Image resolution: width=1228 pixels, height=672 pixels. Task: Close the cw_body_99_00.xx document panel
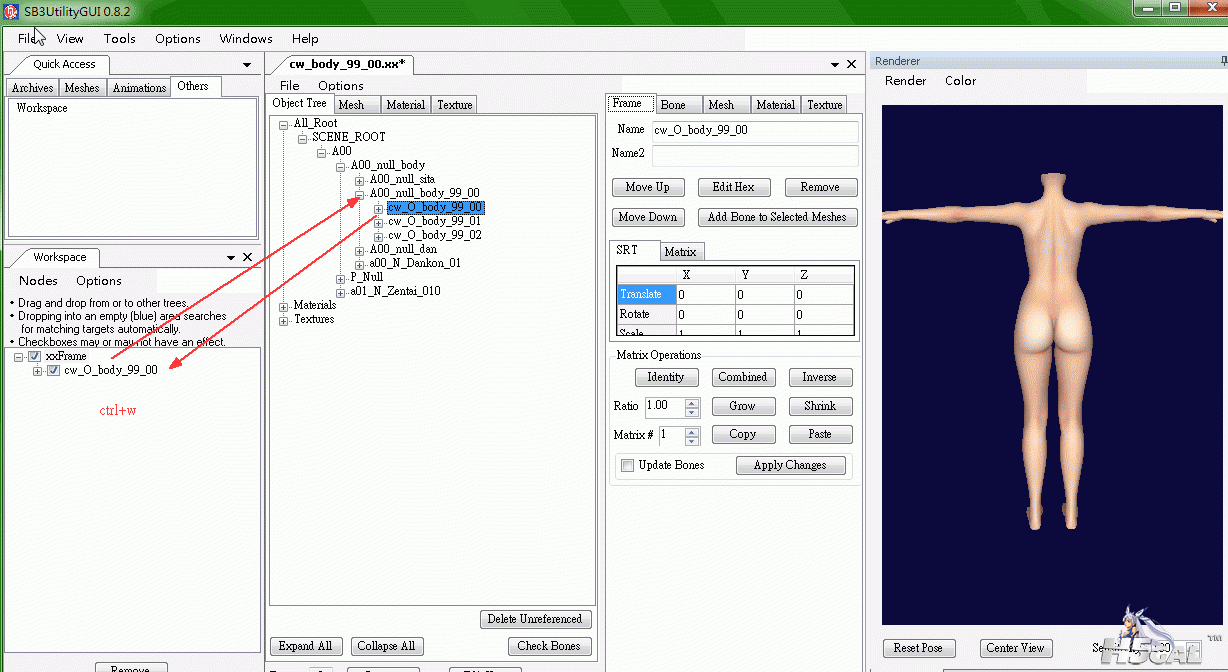click(x=852, y=64)
